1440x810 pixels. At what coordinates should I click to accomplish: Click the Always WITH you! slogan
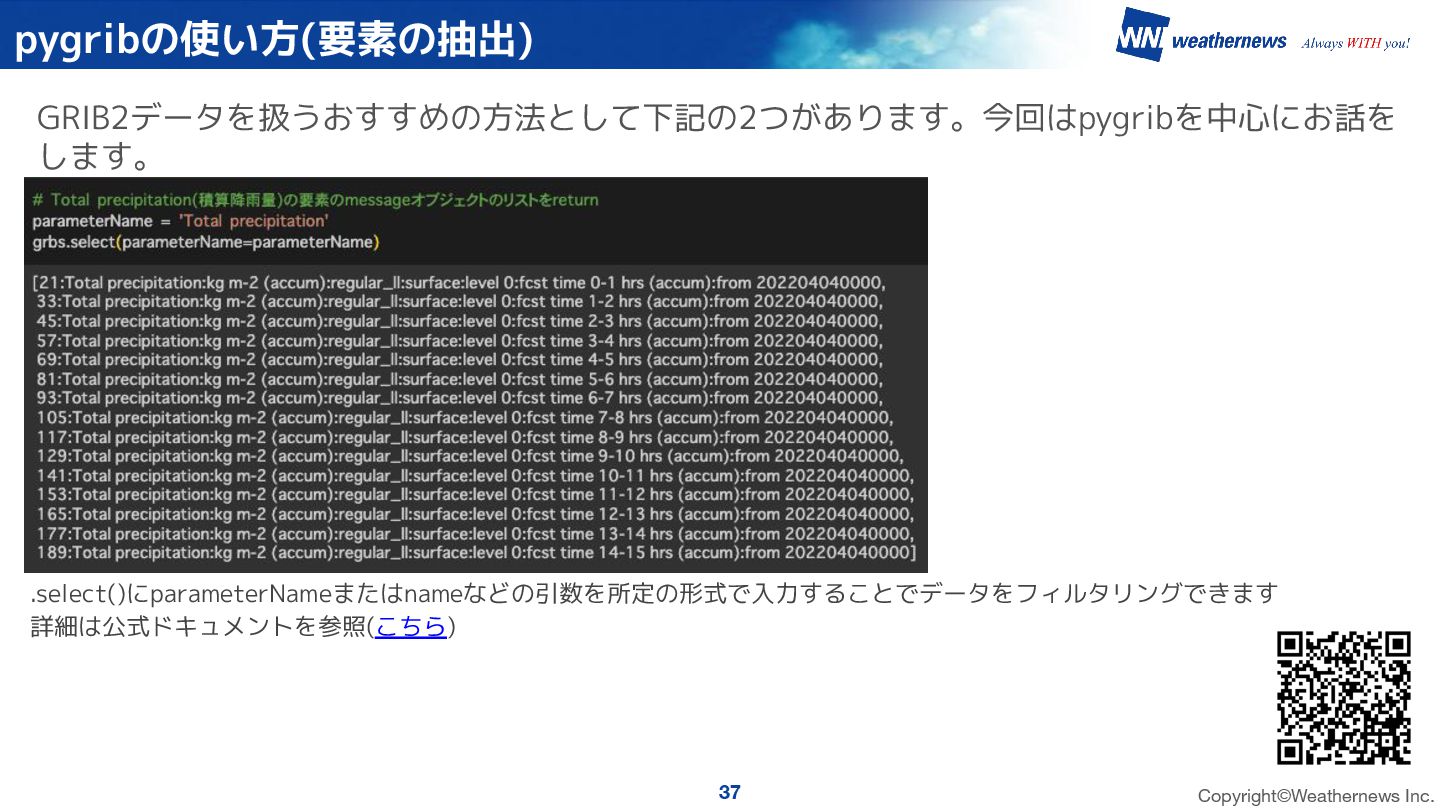(1356, 43)
